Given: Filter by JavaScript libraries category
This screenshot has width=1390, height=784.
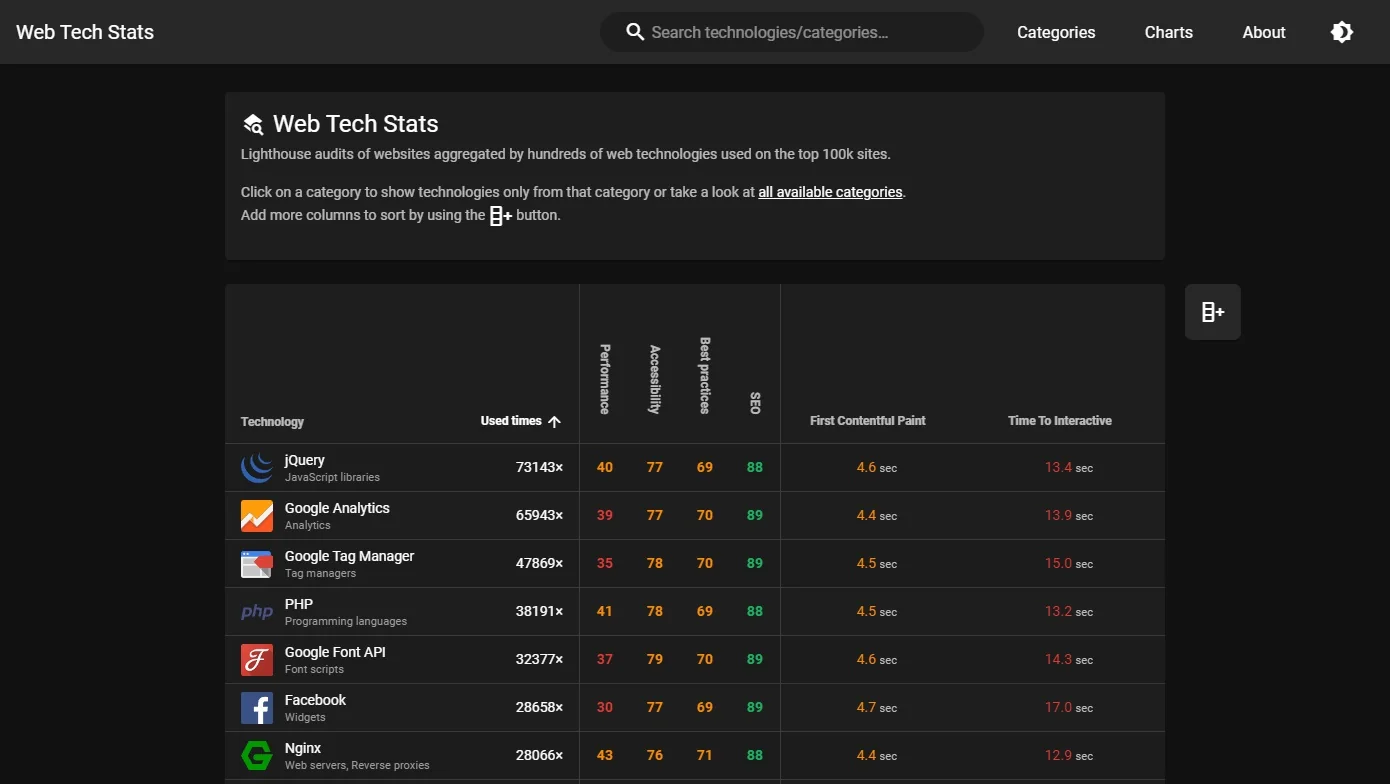Looking at the screenshot, I should click(x=332, y=478).
